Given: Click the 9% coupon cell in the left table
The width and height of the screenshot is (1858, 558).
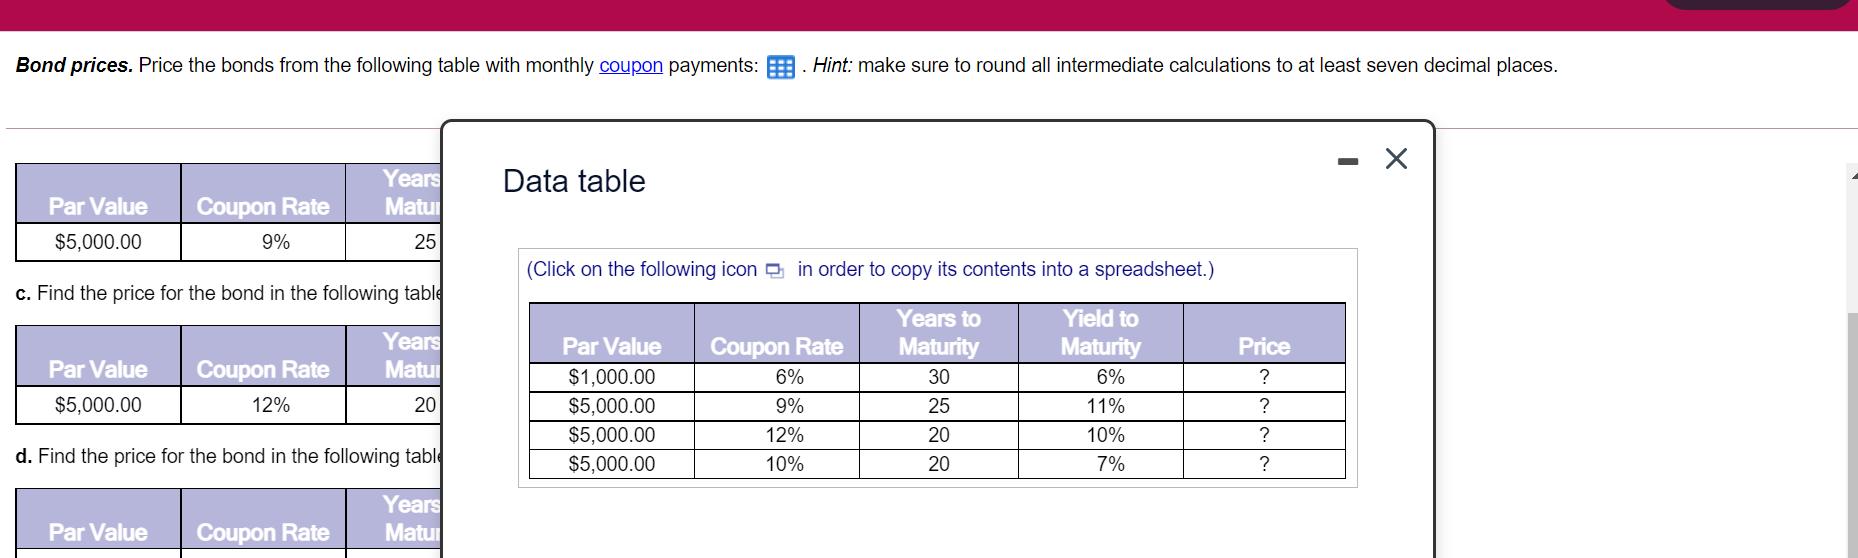Looking at the screenshot, I should click(x=275, y=242).
